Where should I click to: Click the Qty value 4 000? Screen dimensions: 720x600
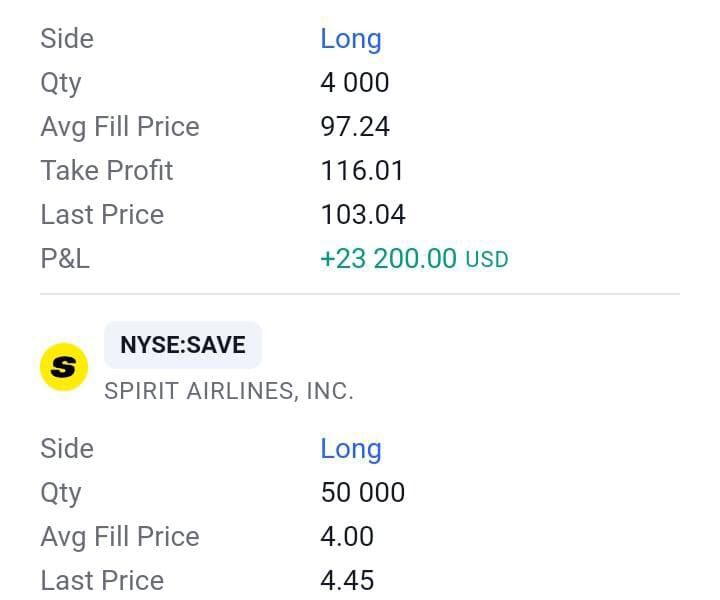pyautogui.click(x=355, y=83)
